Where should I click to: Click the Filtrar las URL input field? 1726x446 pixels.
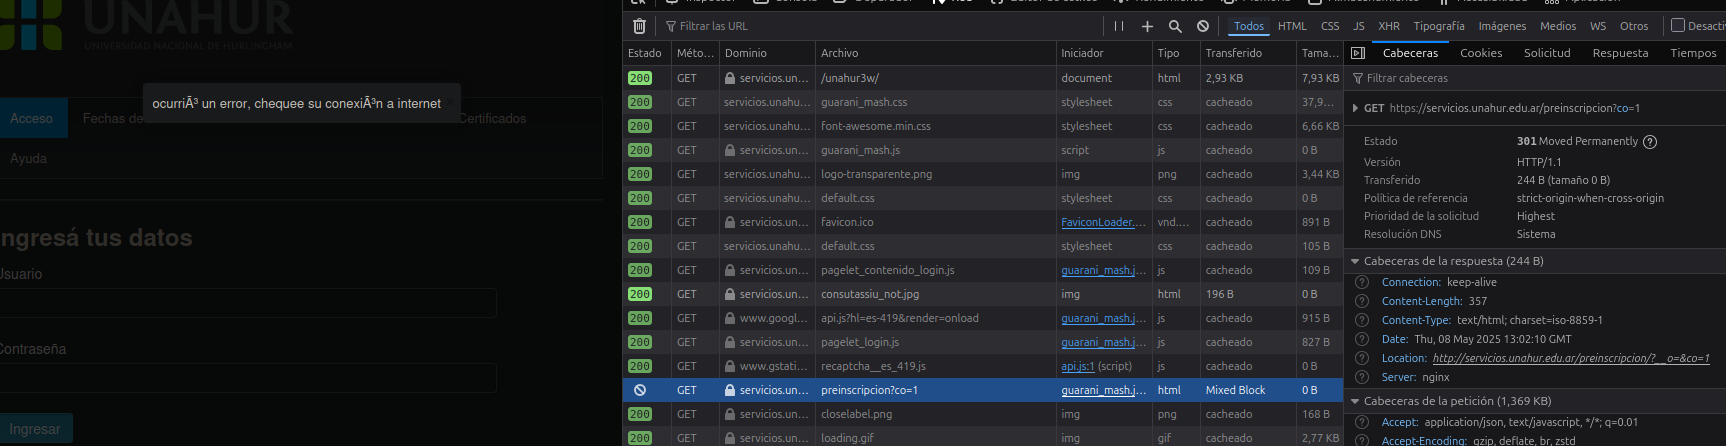880,26
